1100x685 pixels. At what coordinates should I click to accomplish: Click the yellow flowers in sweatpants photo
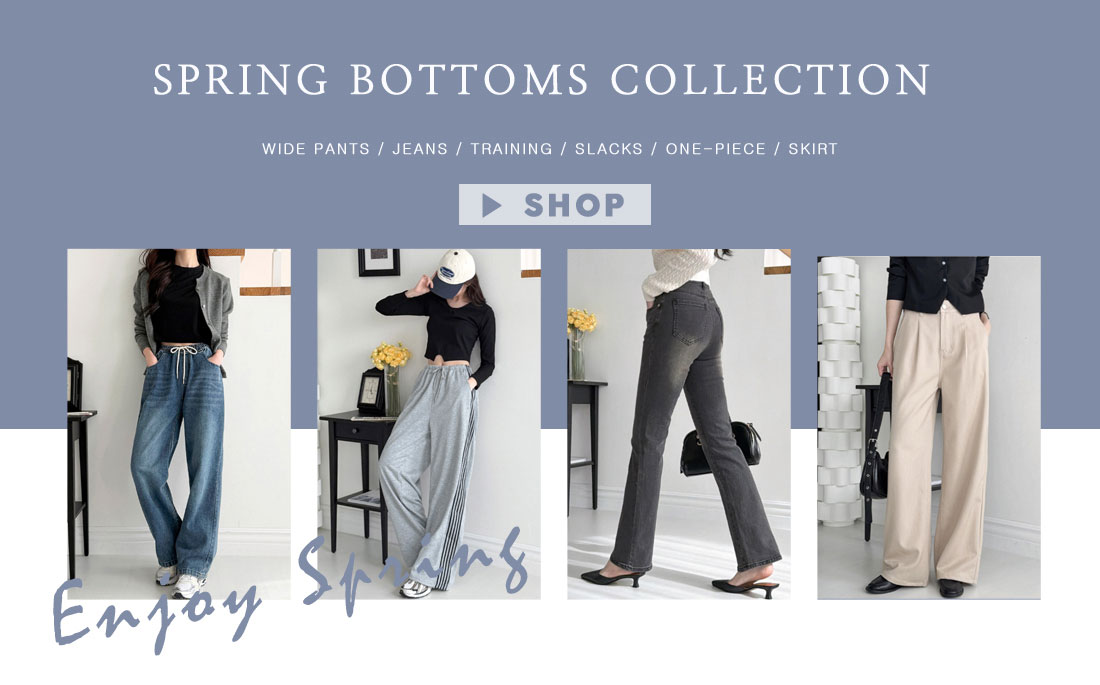click(391, 355)
